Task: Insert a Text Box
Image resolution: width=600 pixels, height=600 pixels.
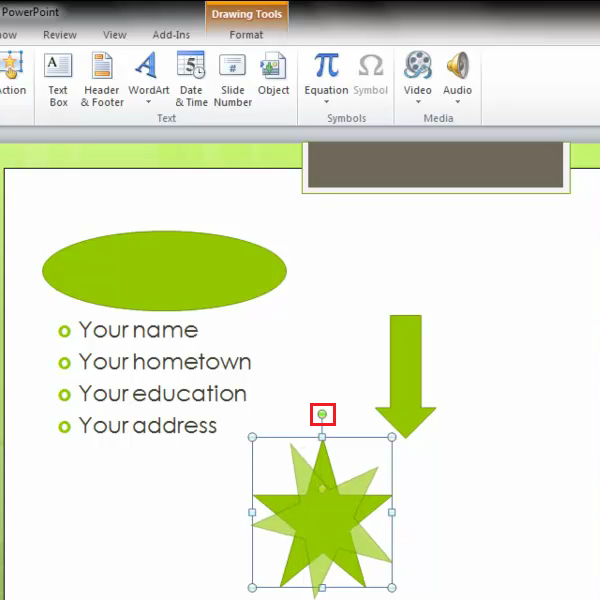Action: click(x=58, y=80)
